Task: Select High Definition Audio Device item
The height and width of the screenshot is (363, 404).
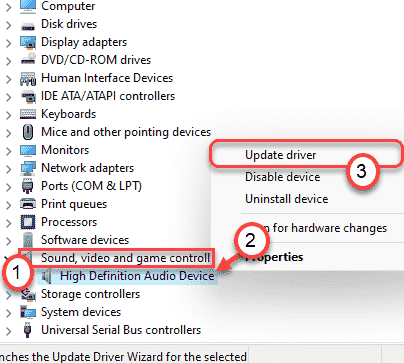Action: coord(137,276)
